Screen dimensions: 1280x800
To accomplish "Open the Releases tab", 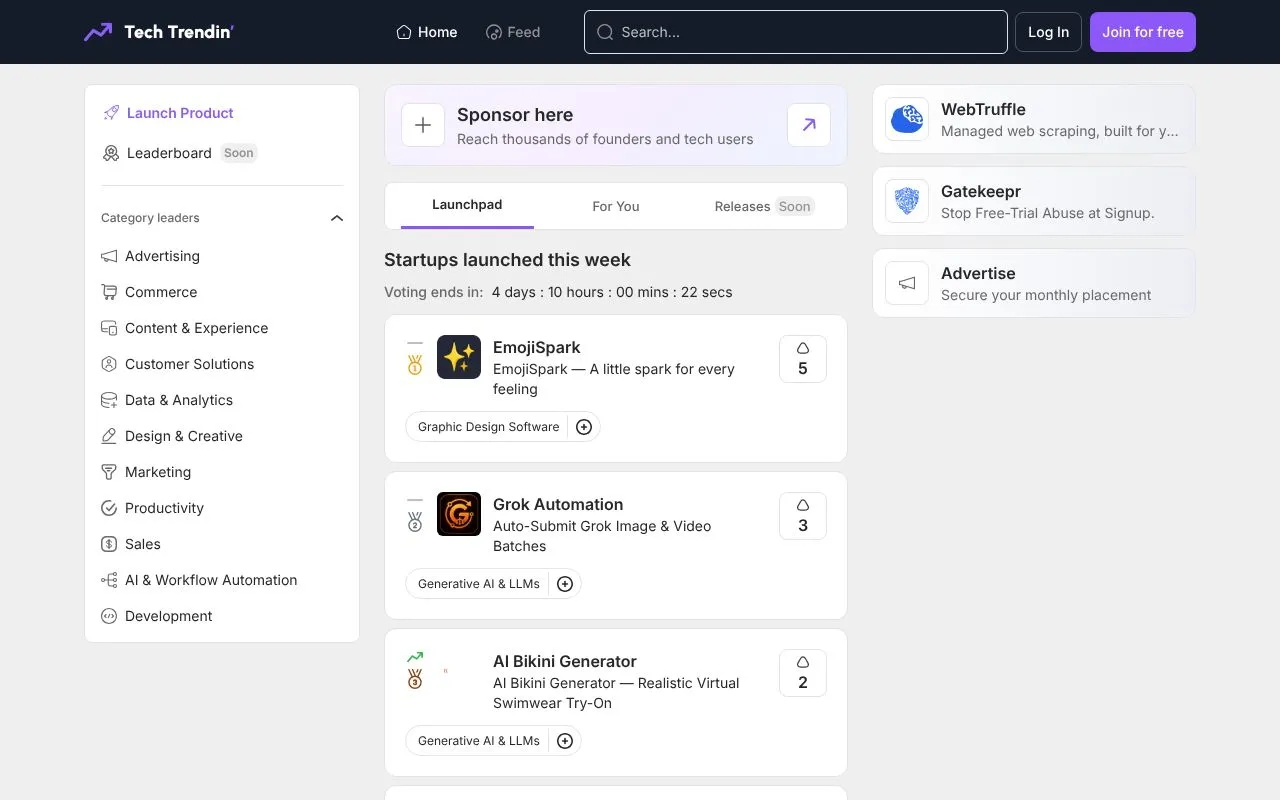I will tap(764, 206).
